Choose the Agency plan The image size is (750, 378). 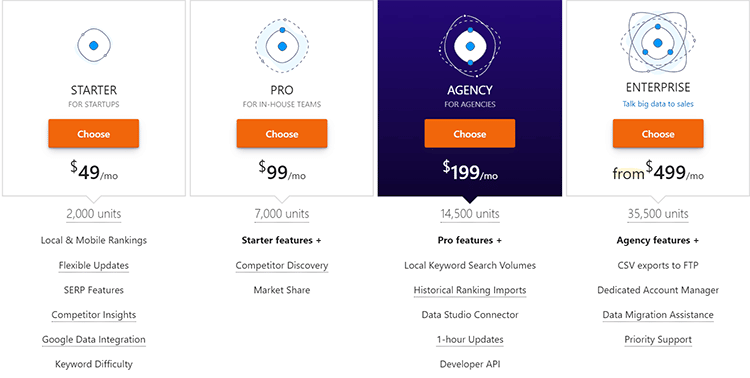(x=470, y=133)
